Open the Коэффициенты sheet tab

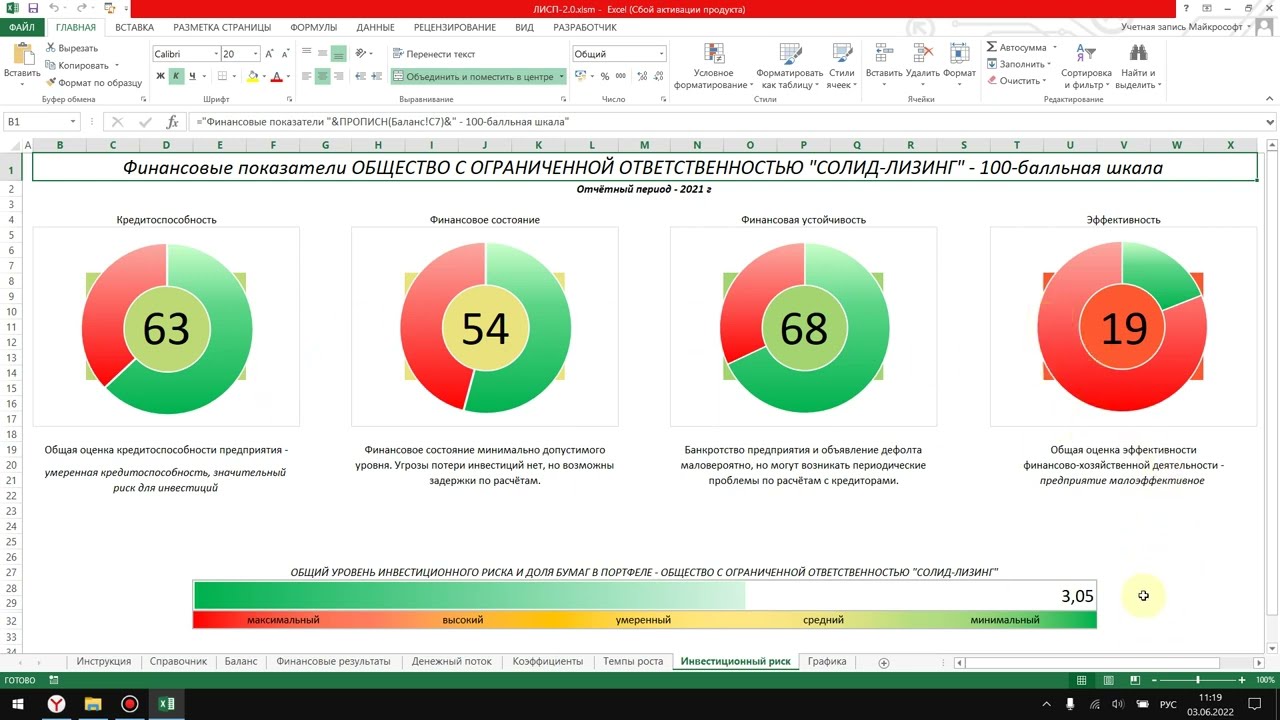548,661
